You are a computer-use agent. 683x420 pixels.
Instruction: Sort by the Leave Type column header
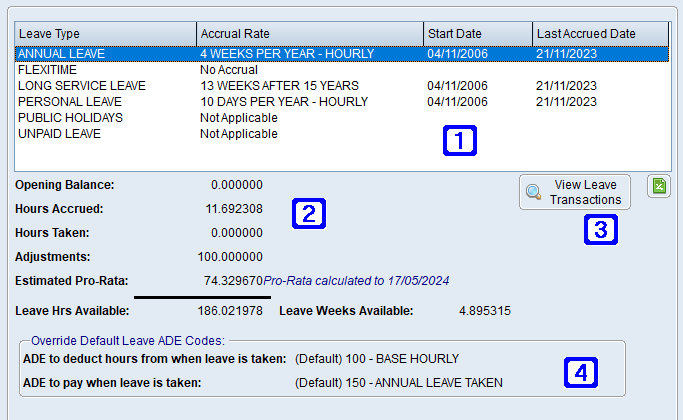(105, 34)
